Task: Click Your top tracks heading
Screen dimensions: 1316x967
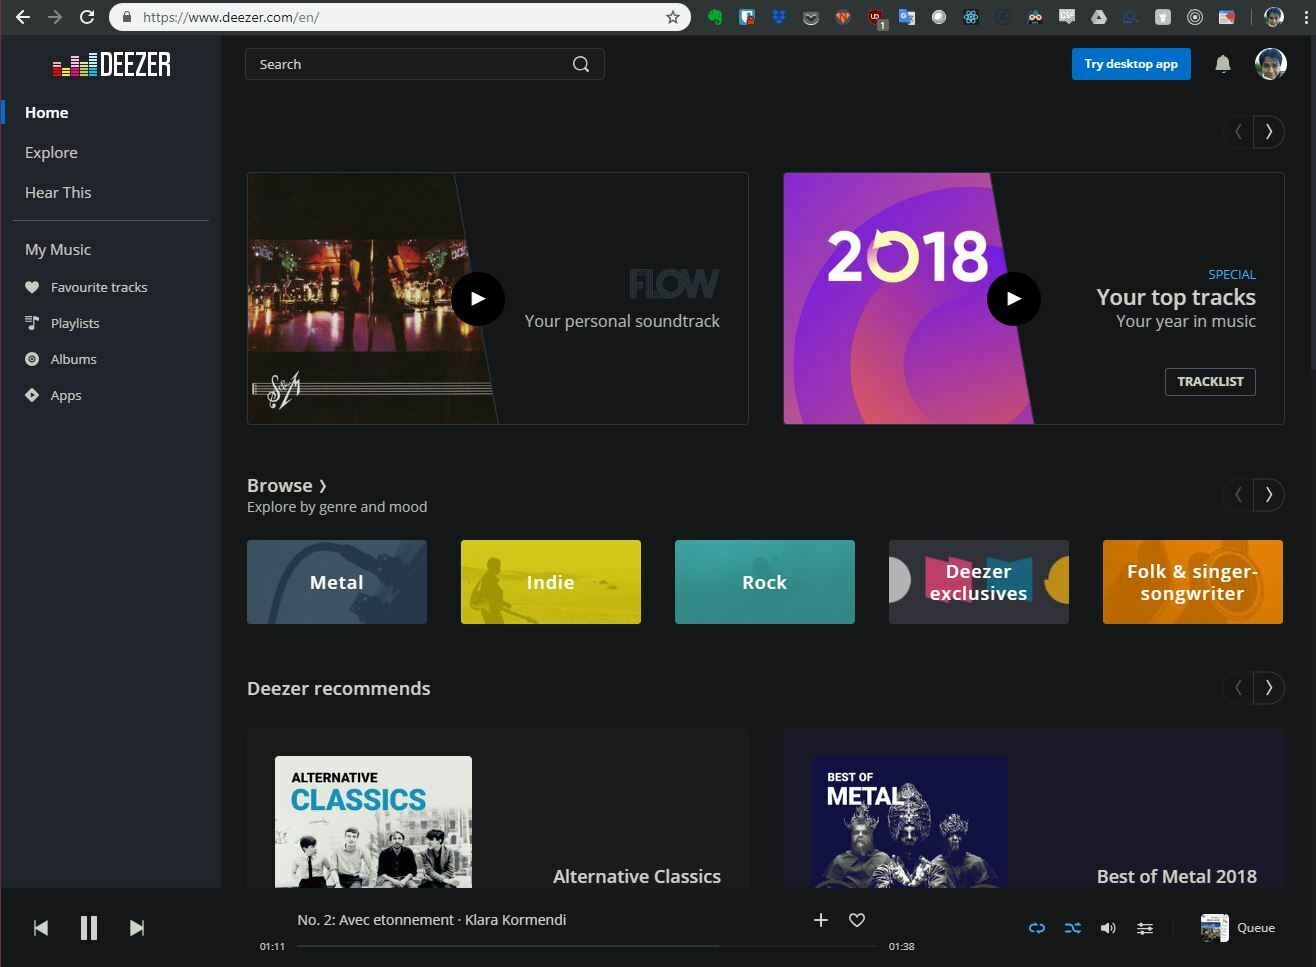Action: pos(1176,297)
